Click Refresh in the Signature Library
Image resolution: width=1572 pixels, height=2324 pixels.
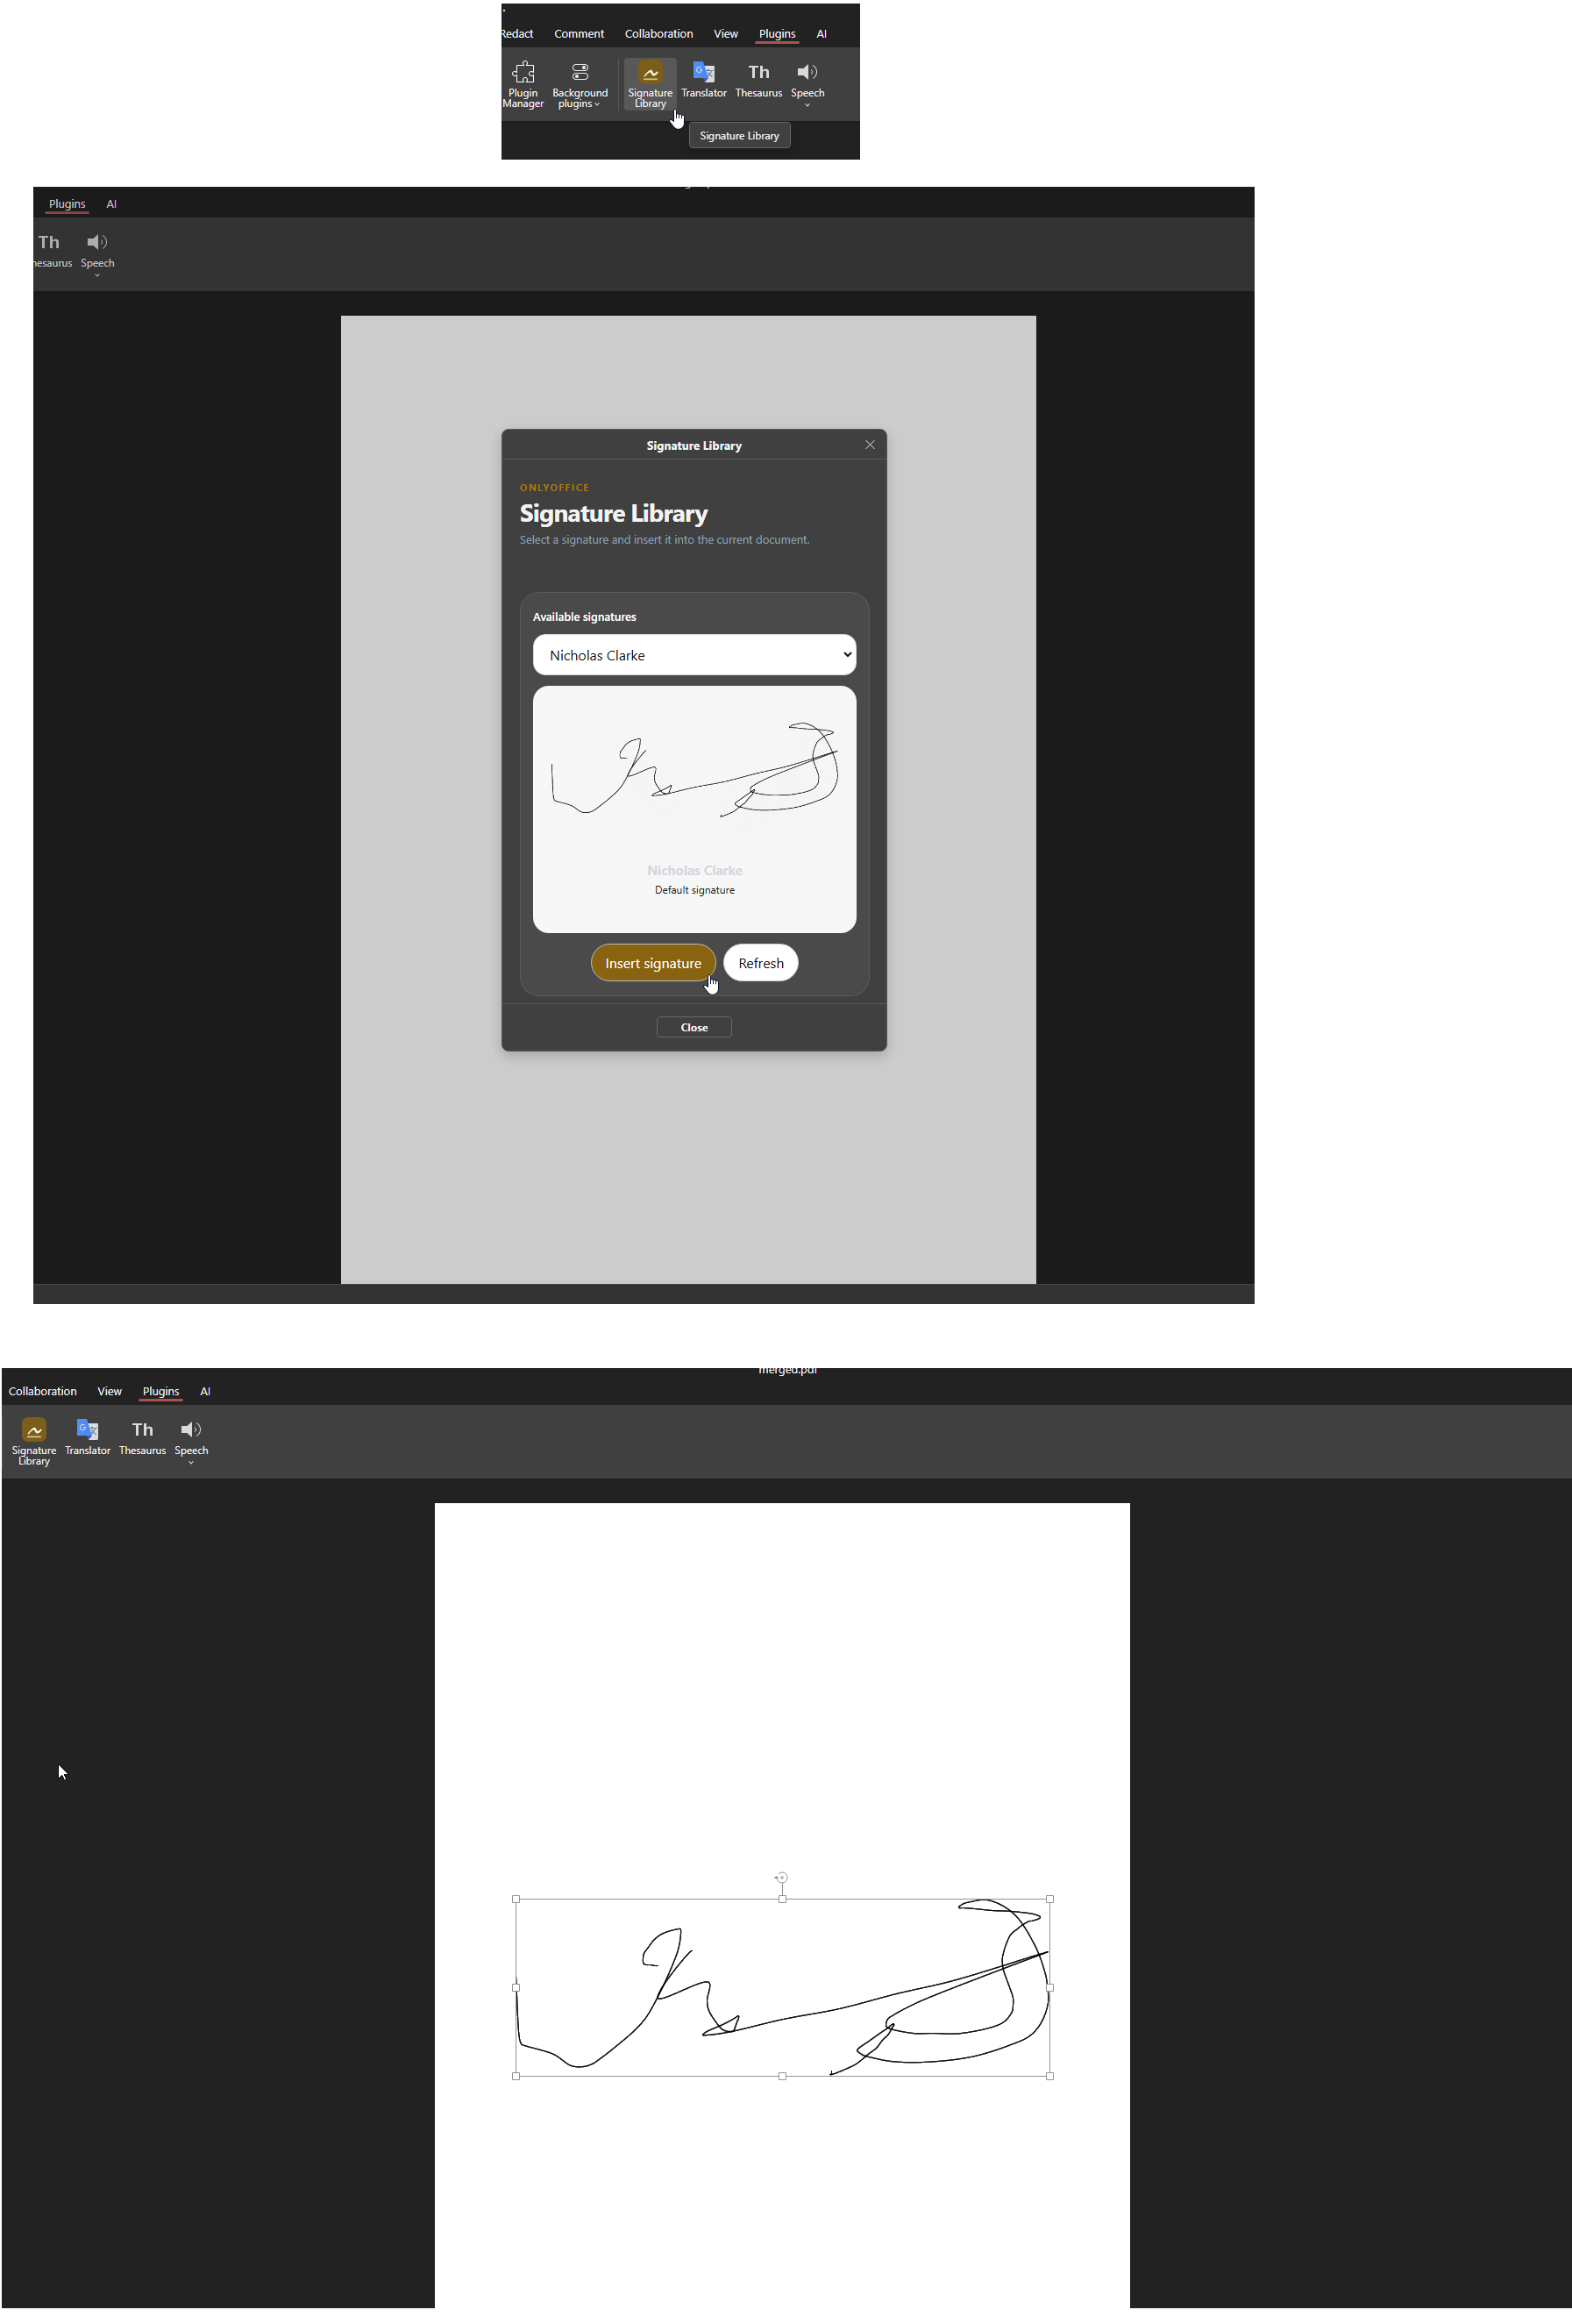(x=760, y=963)
